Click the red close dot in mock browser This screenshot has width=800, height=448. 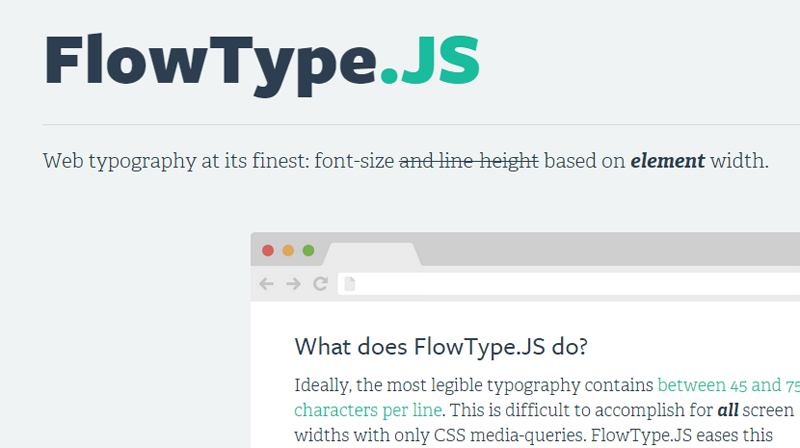click(267, 250)
